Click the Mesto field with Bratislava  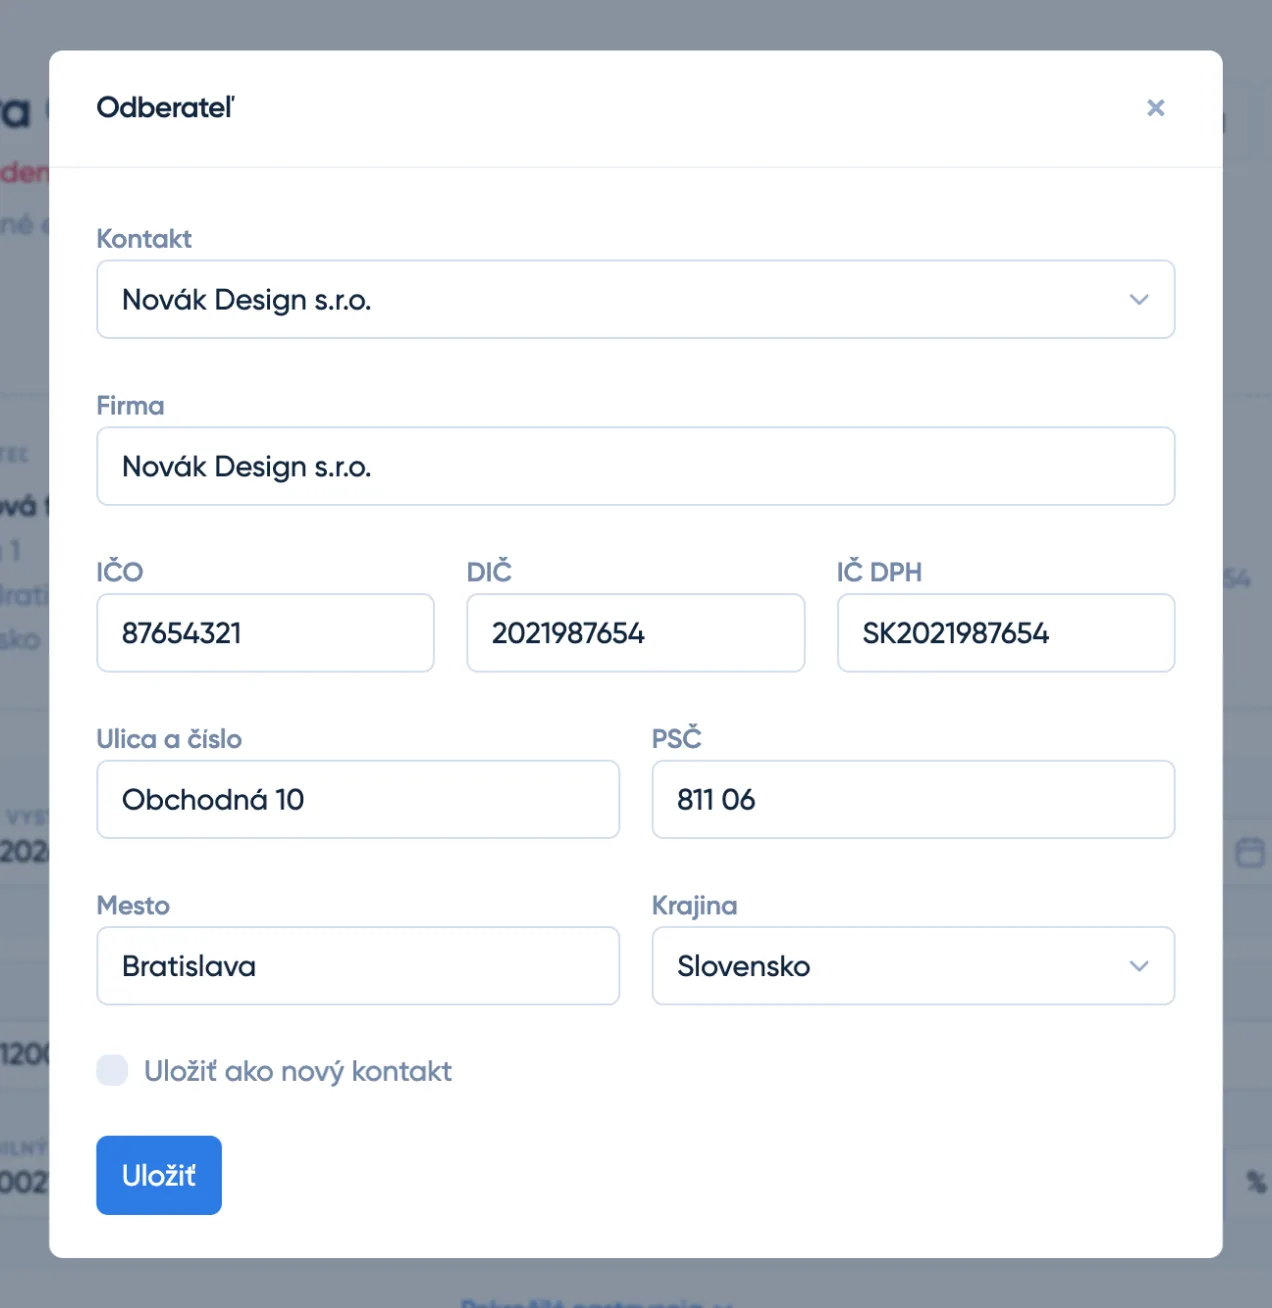pyautogui.click(x=358, y=966)
